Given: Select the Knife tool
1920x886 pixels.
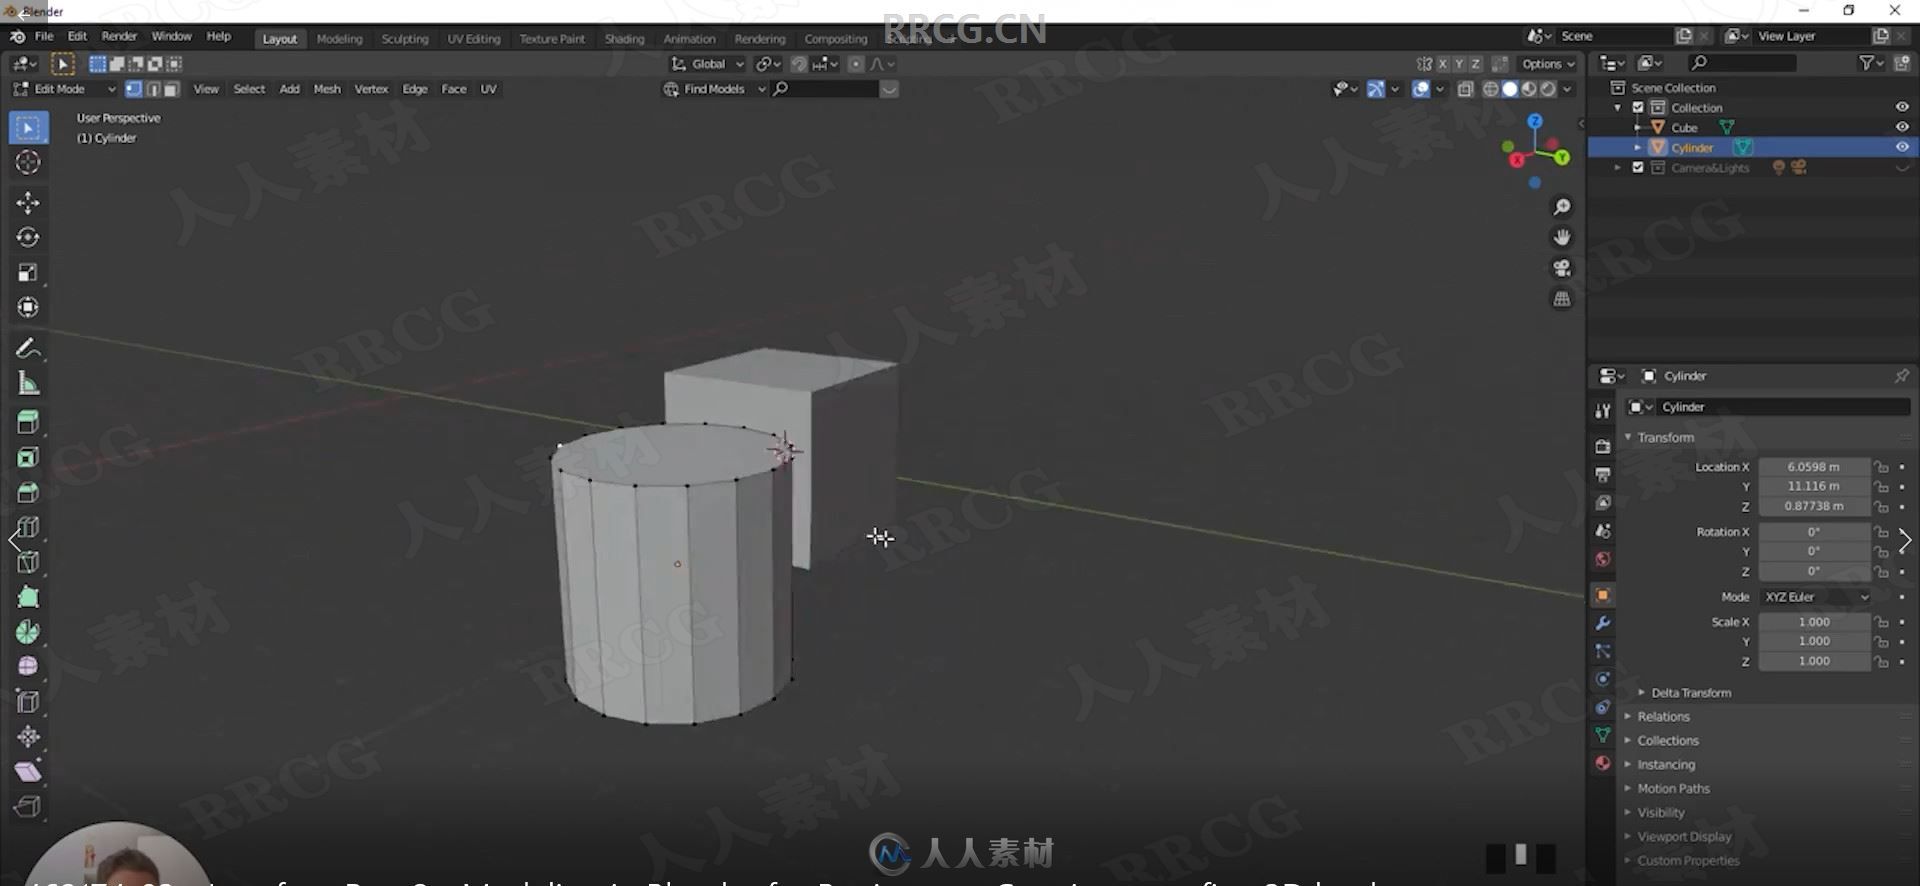Looking at the screenshot, I should [28, 562].
